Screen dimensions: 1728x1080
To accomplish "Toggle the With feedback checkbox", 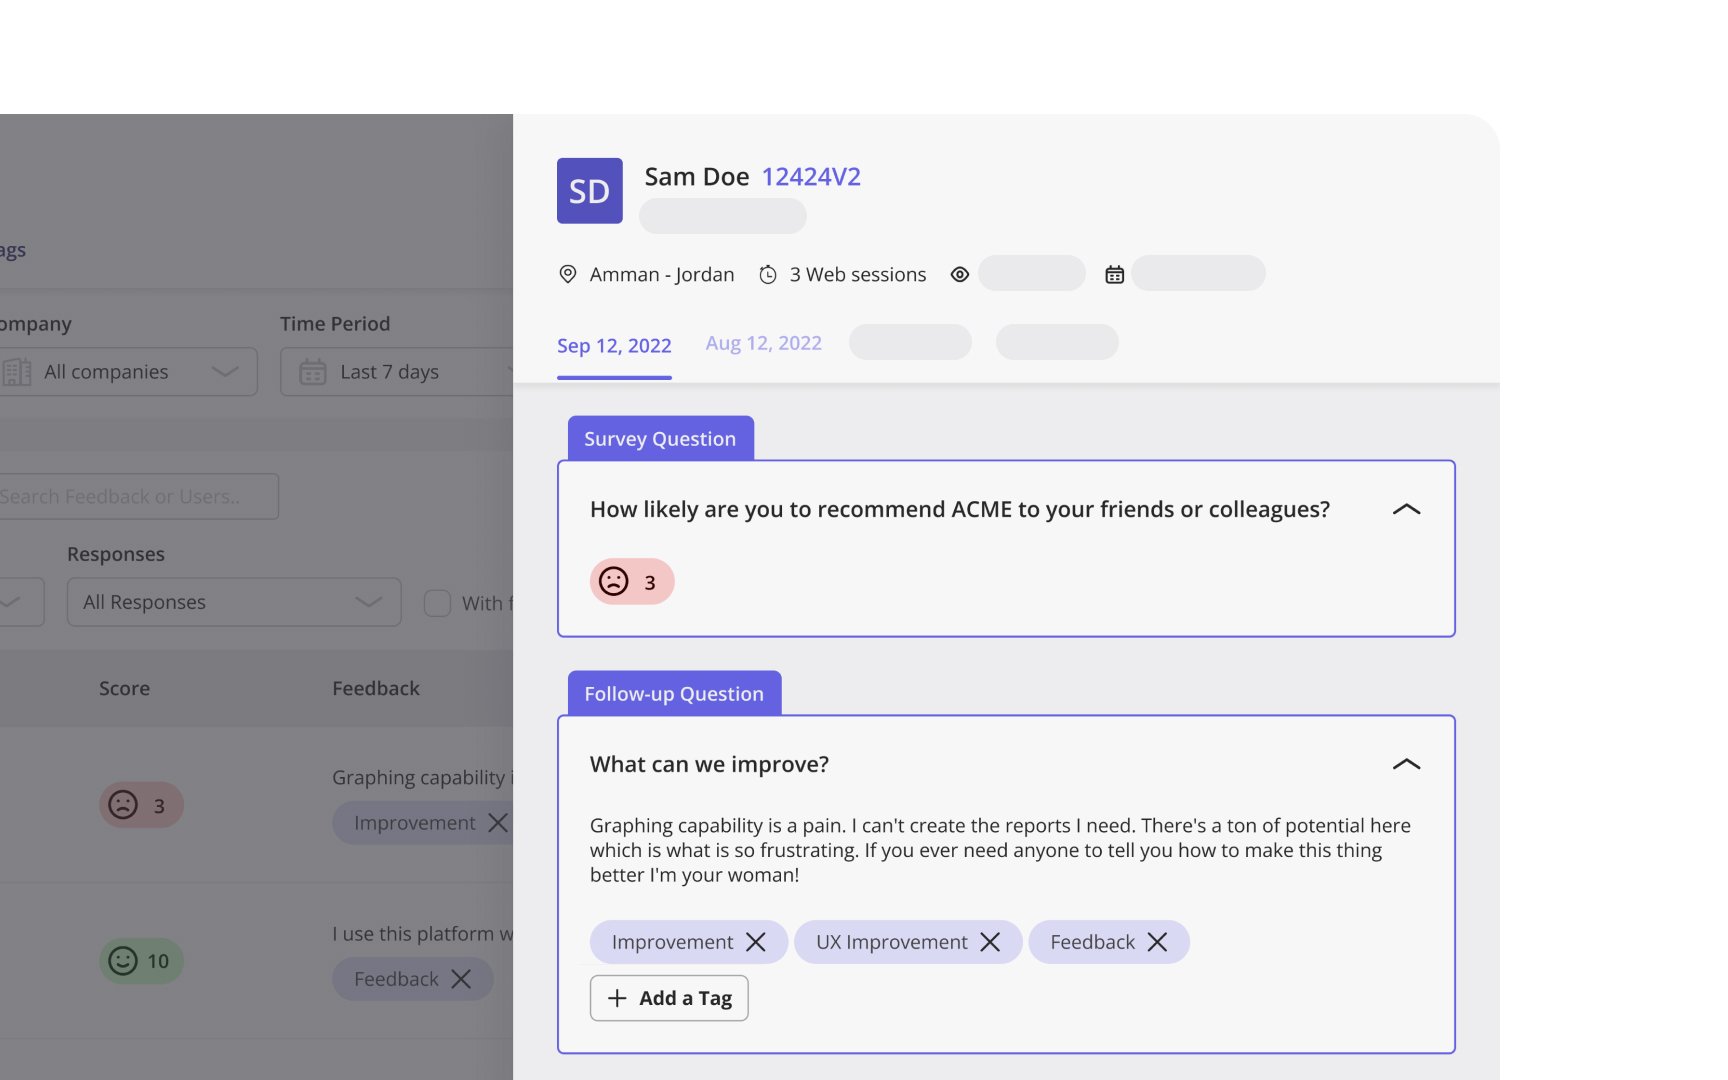I will click(437, 603).
